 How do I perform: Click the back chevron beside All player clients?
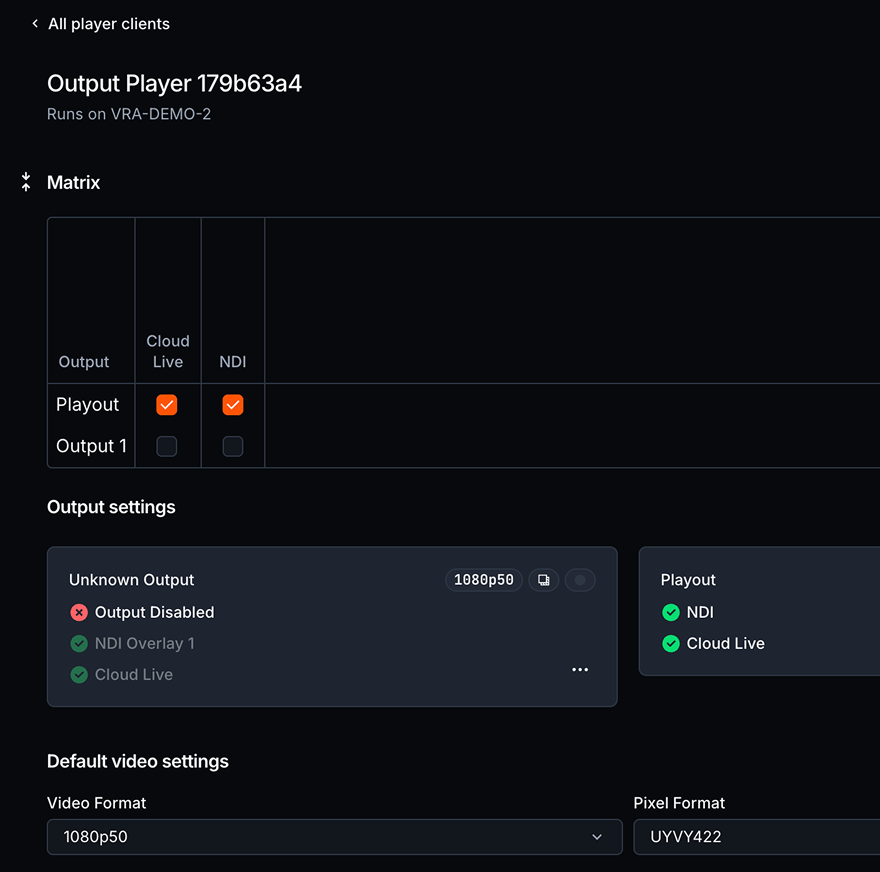(x=35, y=24)
